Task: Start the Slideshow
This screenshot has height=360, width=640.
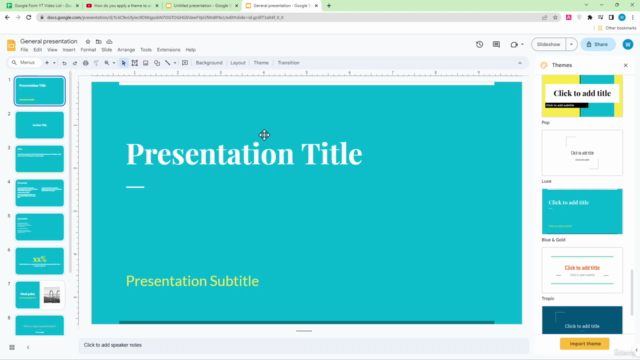Action: point(549,44)
